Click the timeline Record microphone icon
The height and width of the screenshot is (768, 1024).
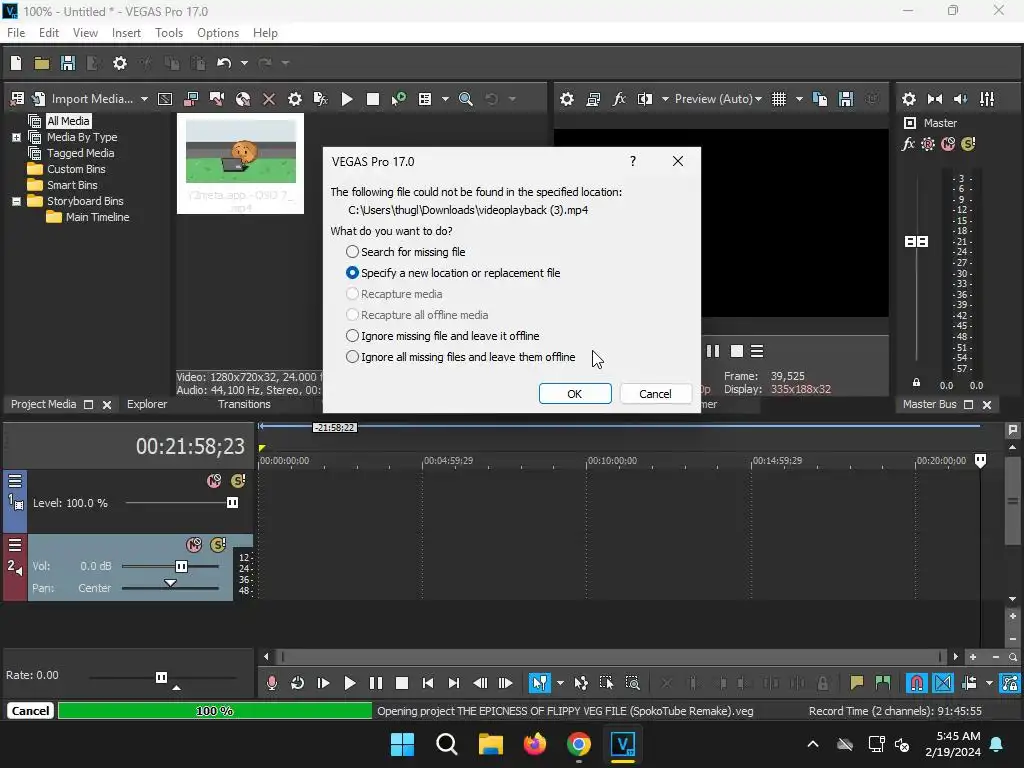tap(272, 683)
